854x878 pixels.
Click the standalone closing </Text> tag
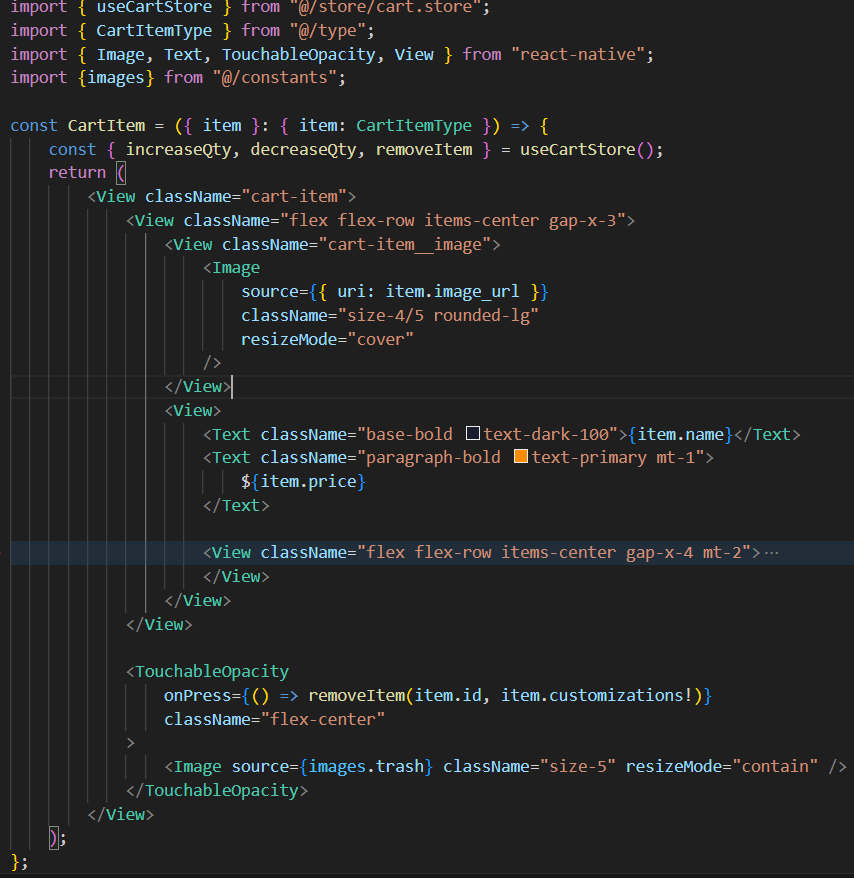[x=236, y=506]
